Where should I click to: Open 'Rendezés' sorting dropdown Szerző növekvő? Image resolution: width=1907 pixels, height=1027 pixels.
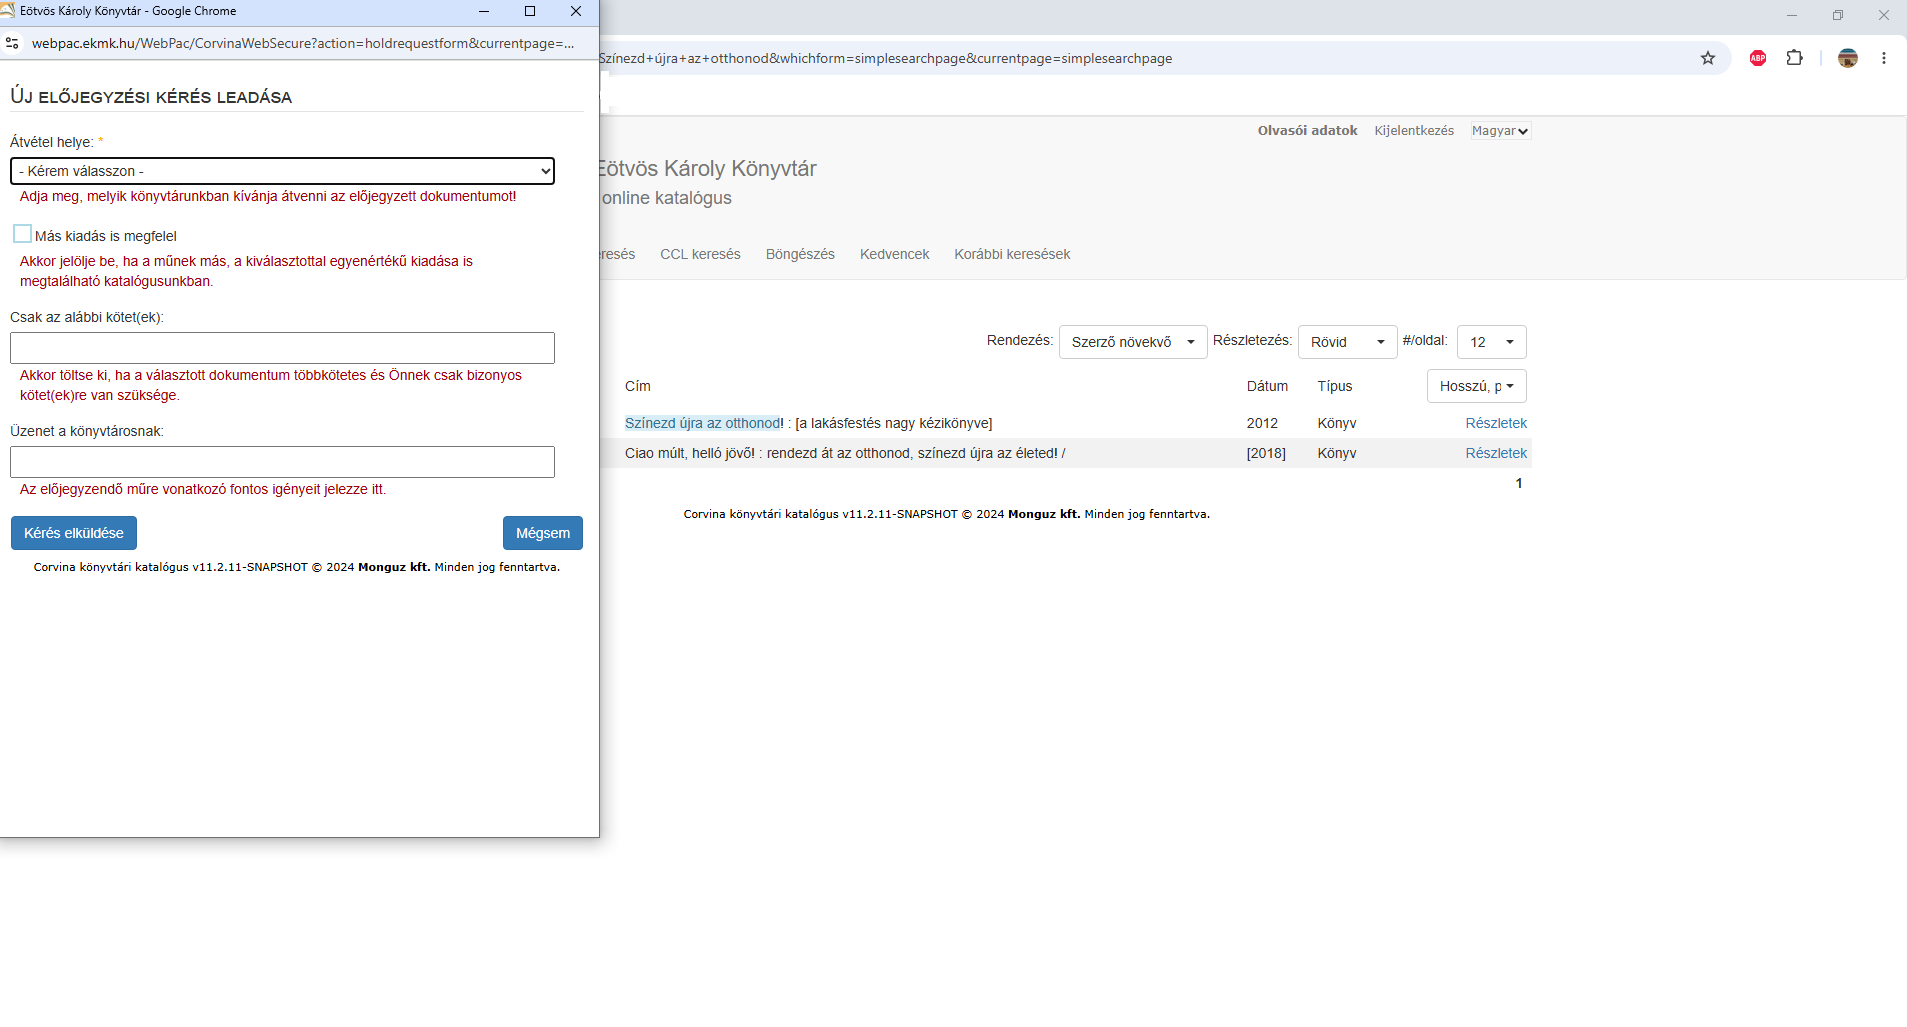tap(1133, 342)
